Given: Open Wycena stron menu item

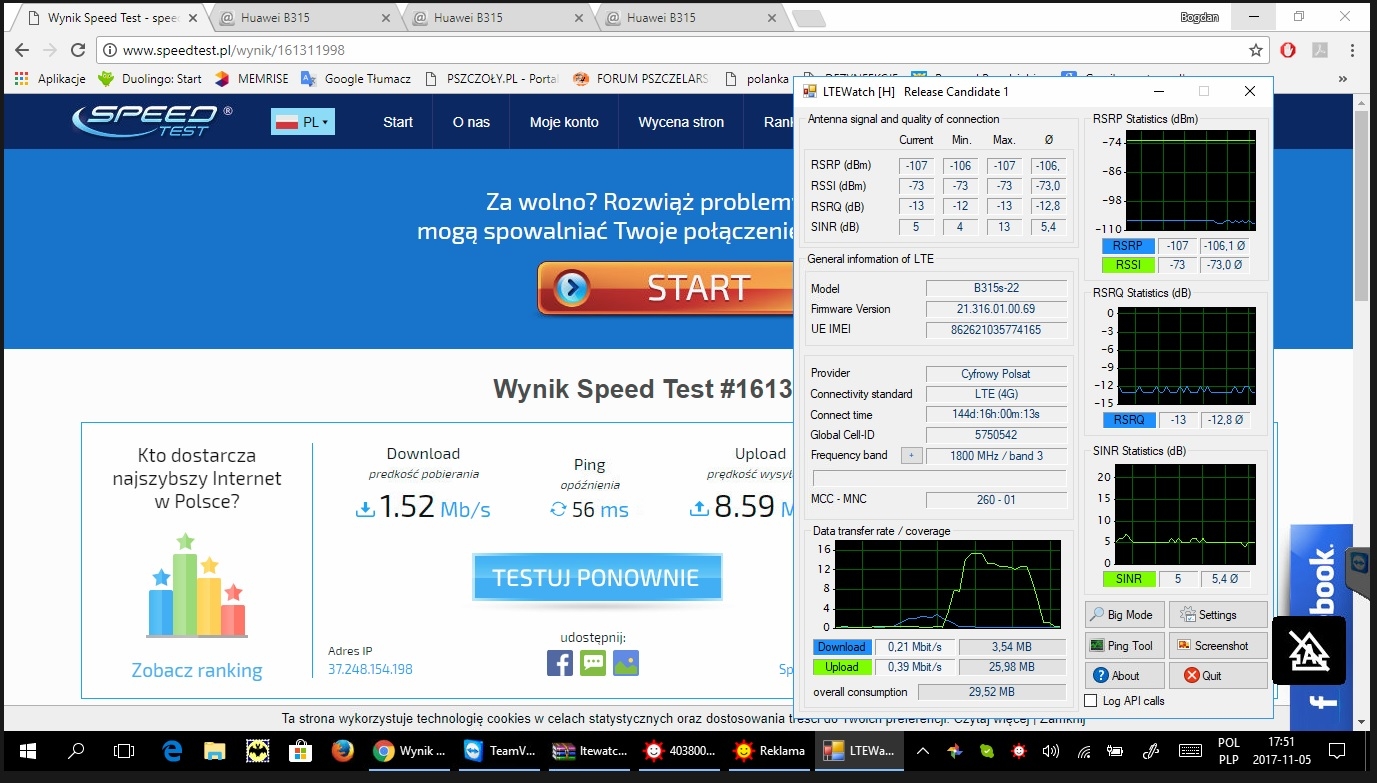Looking at the screenshot, I should [681, 122].
